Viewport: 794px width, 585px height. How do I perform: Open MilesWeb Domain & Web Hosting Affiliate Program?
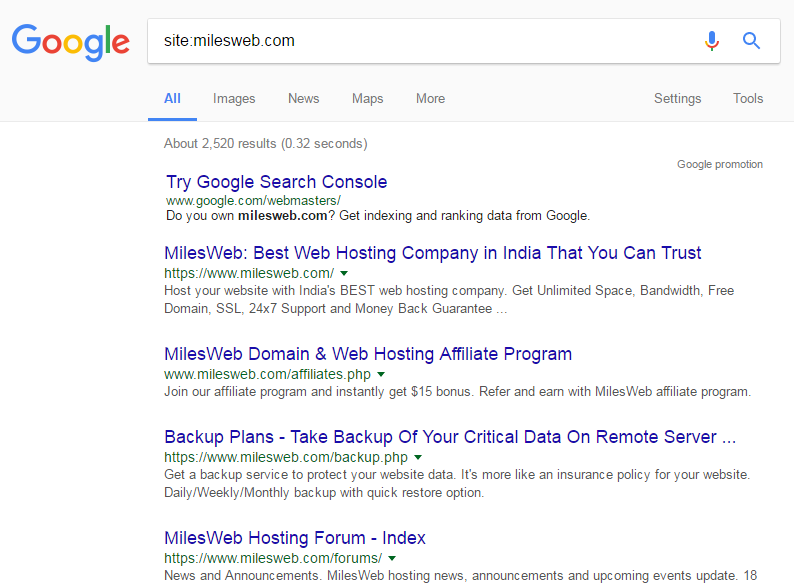(x=368, y=354)
